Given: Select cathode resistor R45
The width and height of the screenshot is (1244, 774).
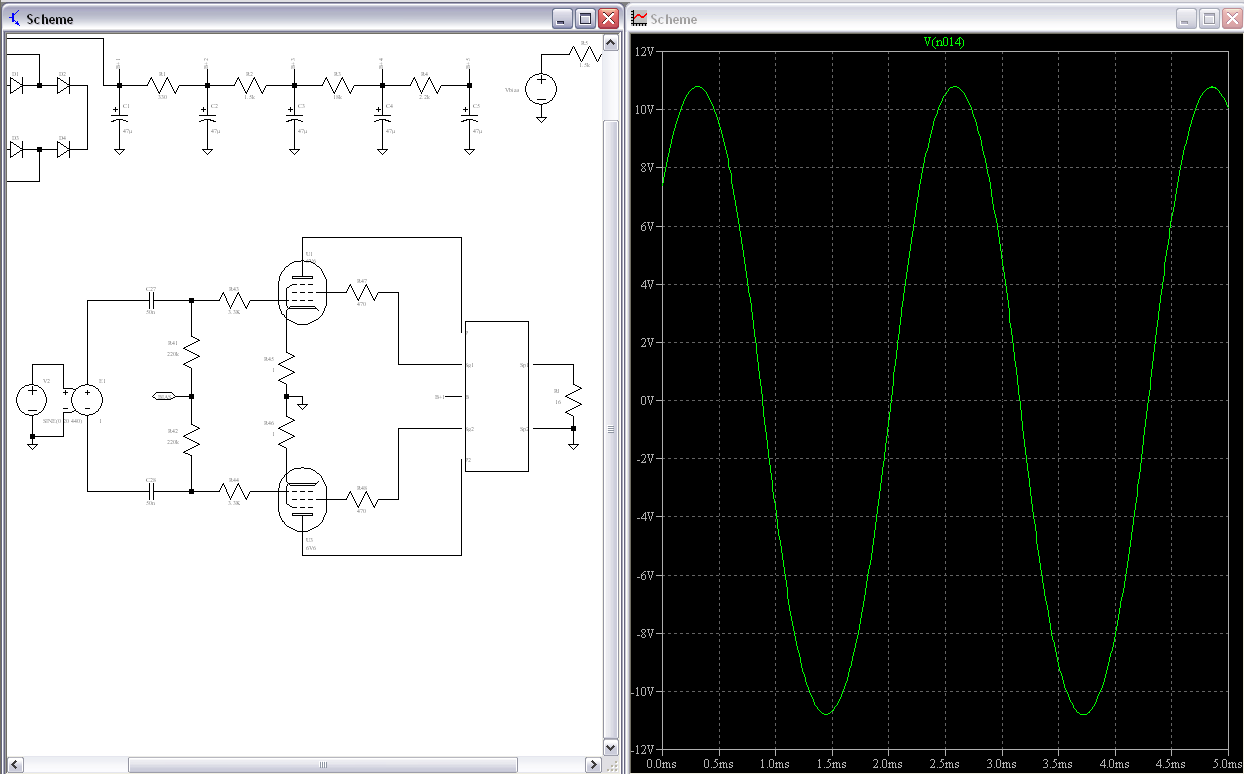Looking at the screenshot, I should point(286,369).
